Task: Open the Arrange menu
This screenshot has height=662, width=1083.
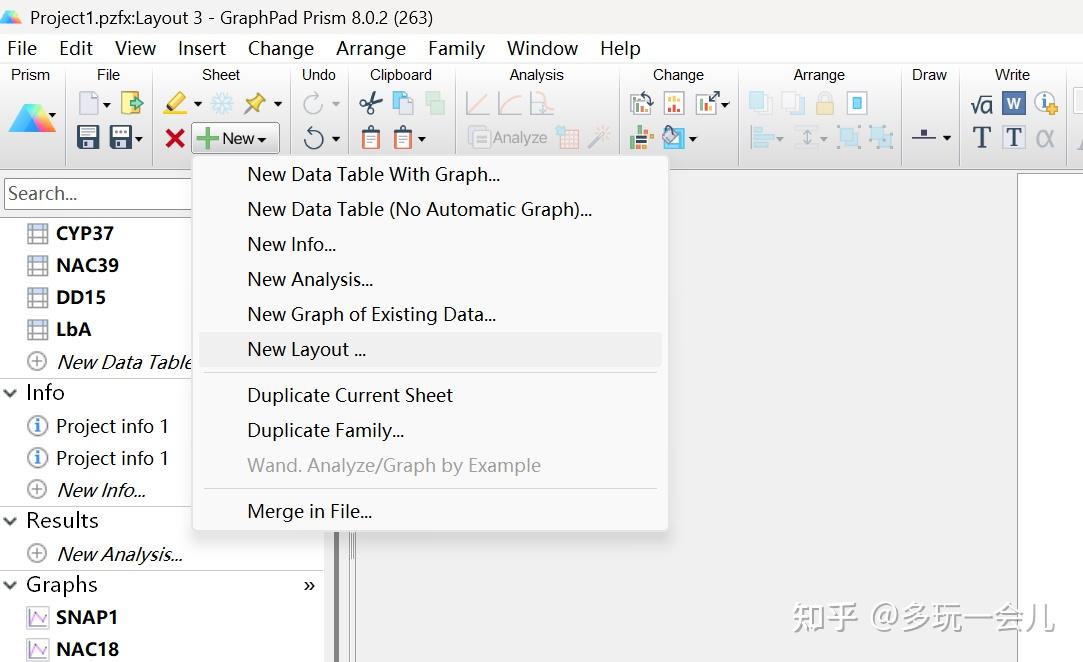Action: (x=371, y=48)
